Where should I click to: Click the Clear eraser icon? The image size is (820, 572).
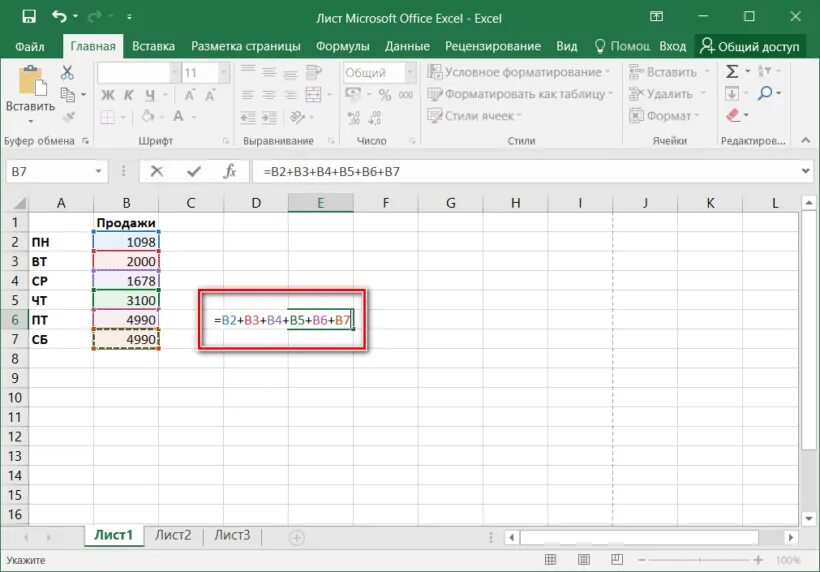tap(733, 115)
